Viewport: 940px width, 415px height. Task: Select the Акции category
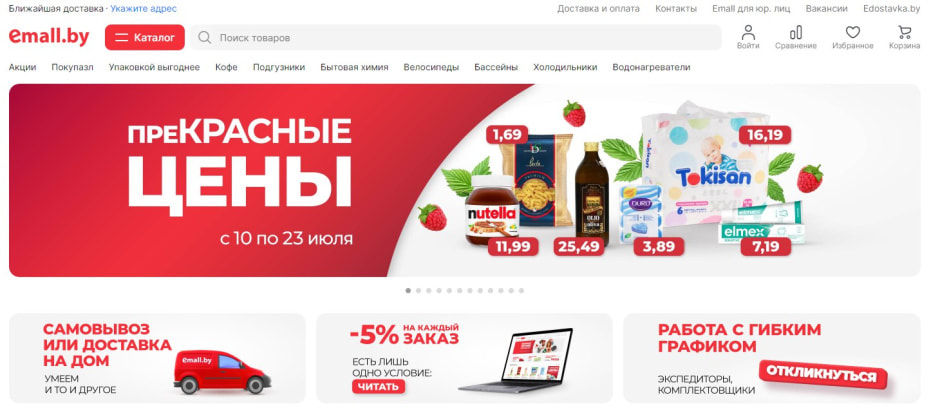22,67
